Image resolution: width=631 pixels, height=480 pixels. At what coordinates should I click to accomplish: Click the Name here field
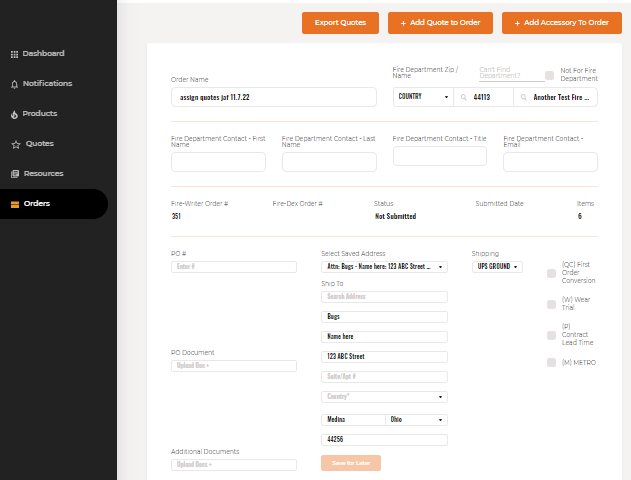pos(384,337)
